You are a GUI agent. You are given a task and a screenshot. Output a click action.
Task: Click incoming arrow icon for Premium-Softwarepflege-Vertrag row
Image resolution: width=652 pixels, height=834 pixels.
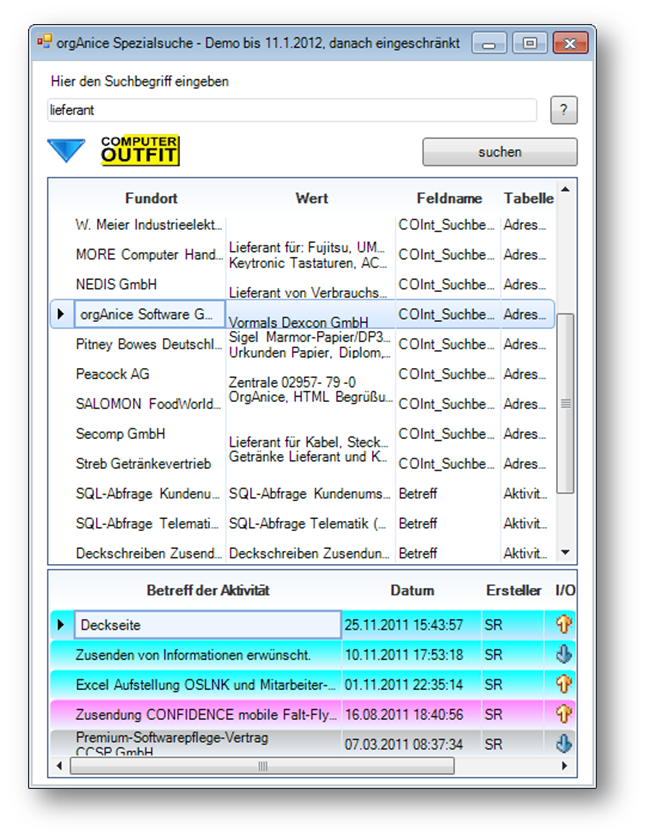(564, 744)
